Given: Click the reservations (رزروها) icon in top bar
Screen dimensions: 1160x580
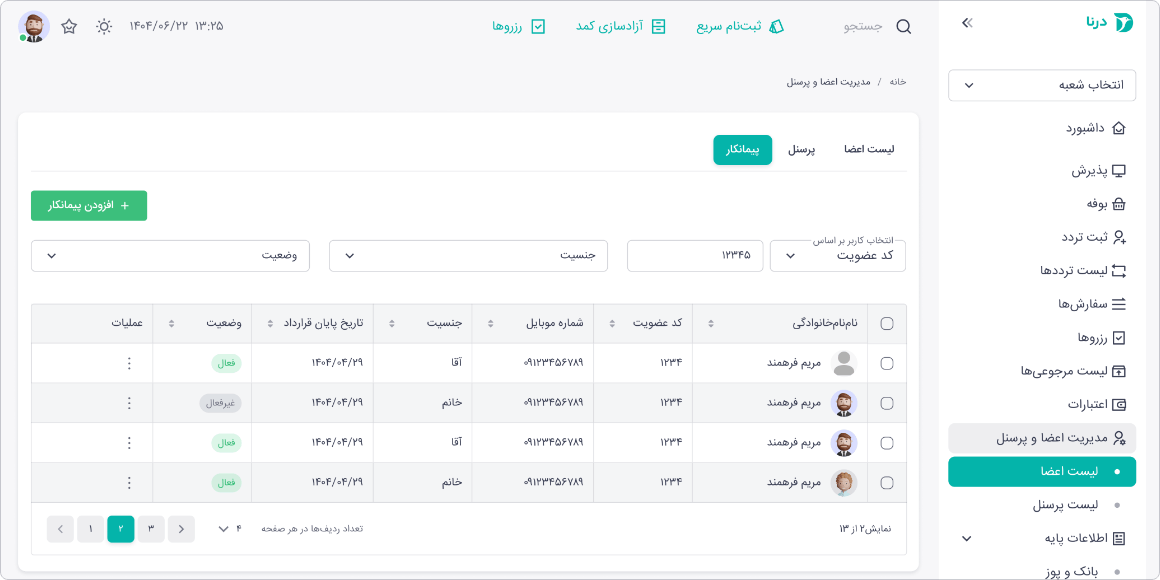Looking at the screenshot, I should click(539, 27).
